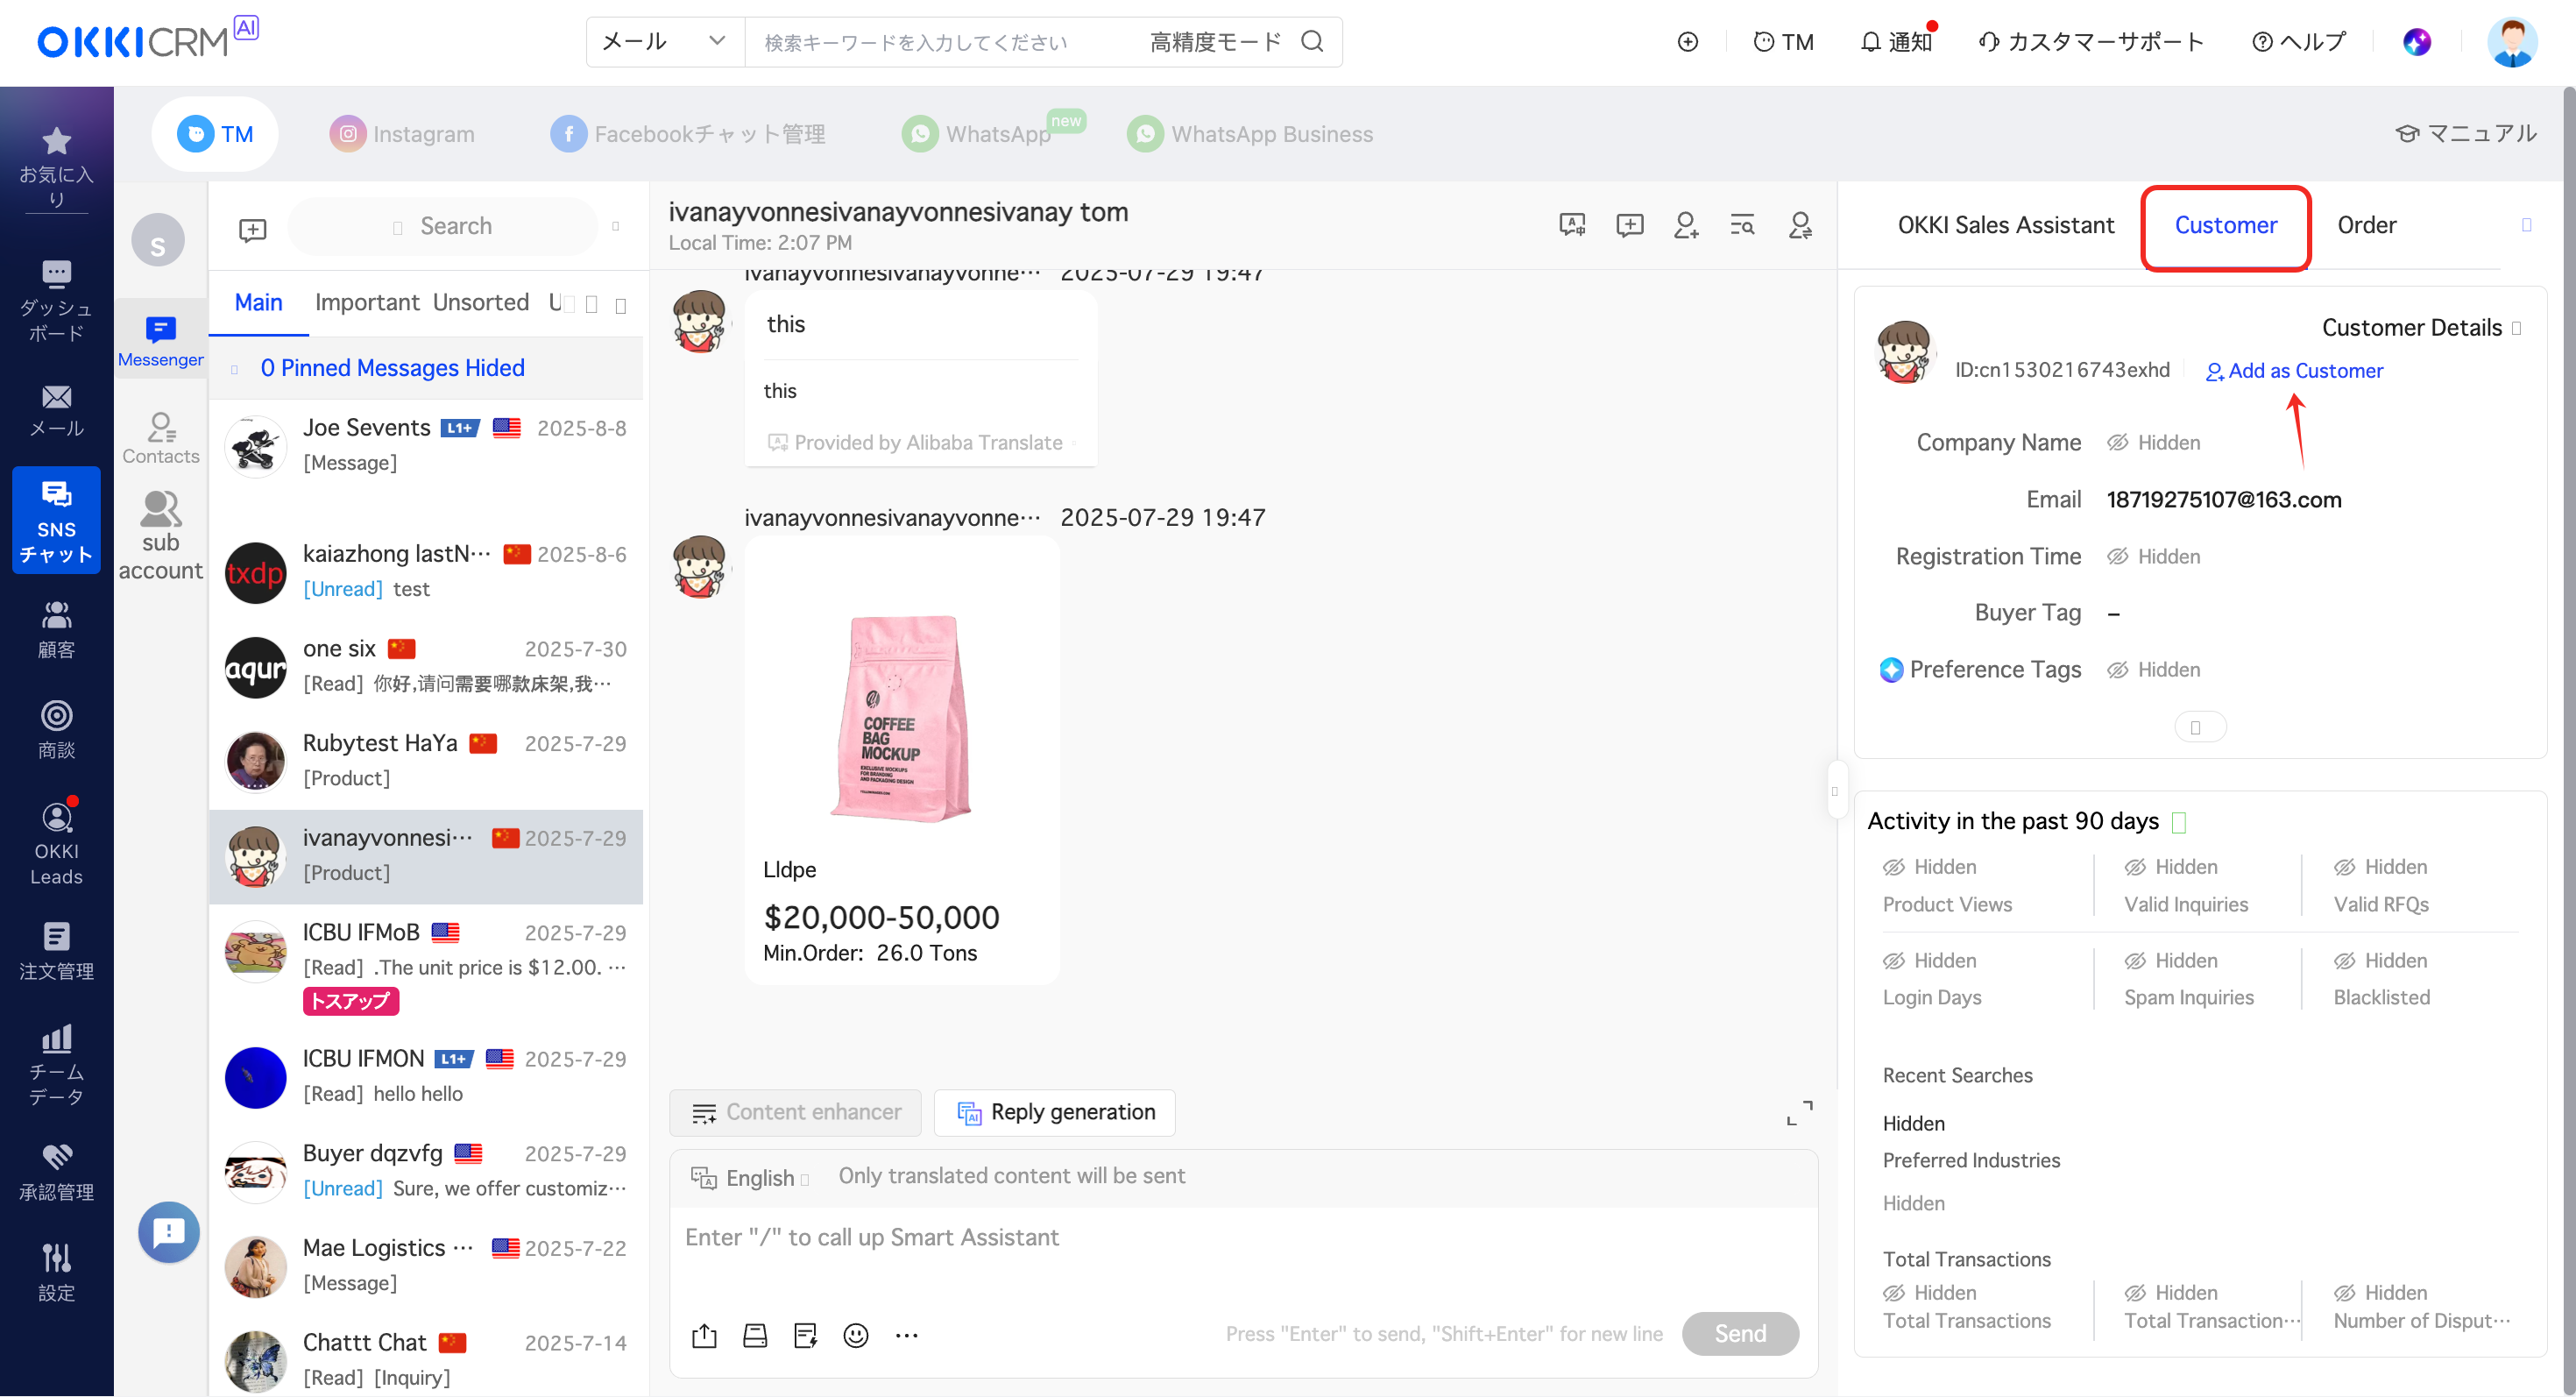Open the マニュアル manual link
Screen dimensions: 2576x1397
(2466, 134)
